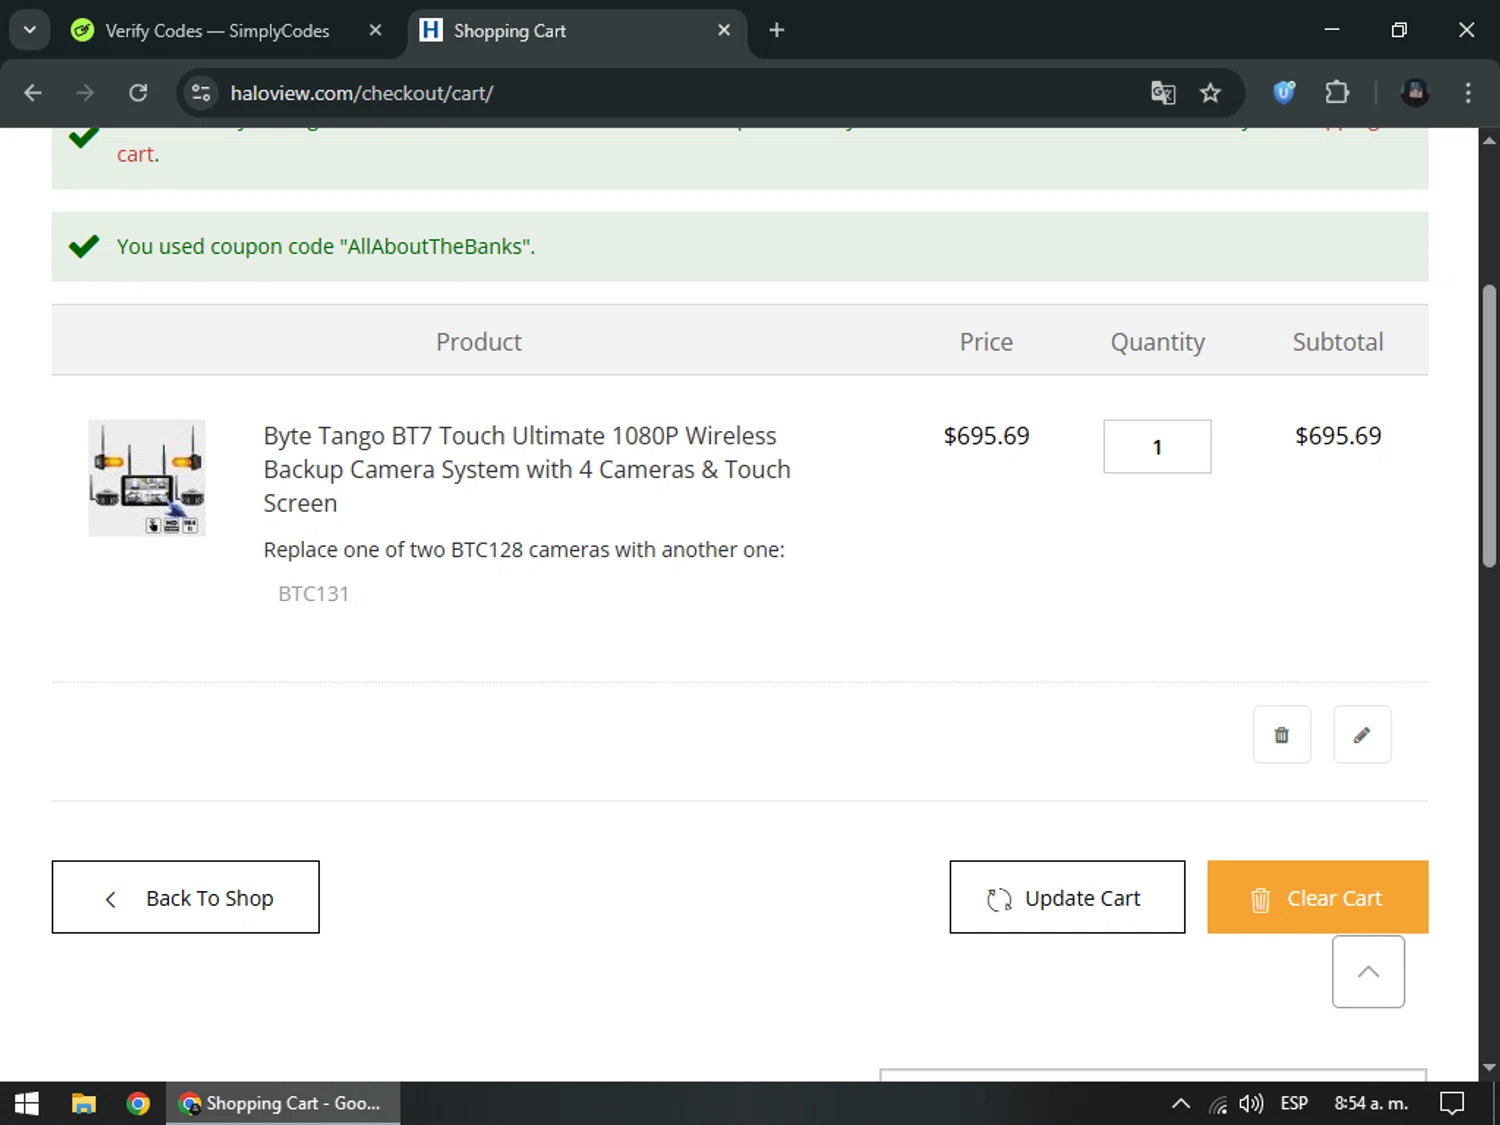Open the tab search dropdown arrow

30,30
